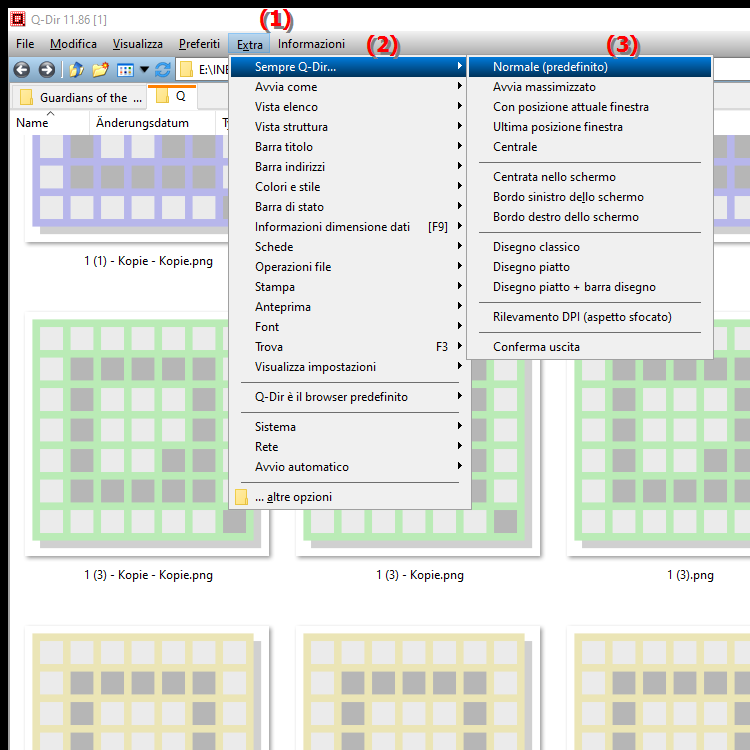Choose Centrata nello schermo

click(590, 177)
